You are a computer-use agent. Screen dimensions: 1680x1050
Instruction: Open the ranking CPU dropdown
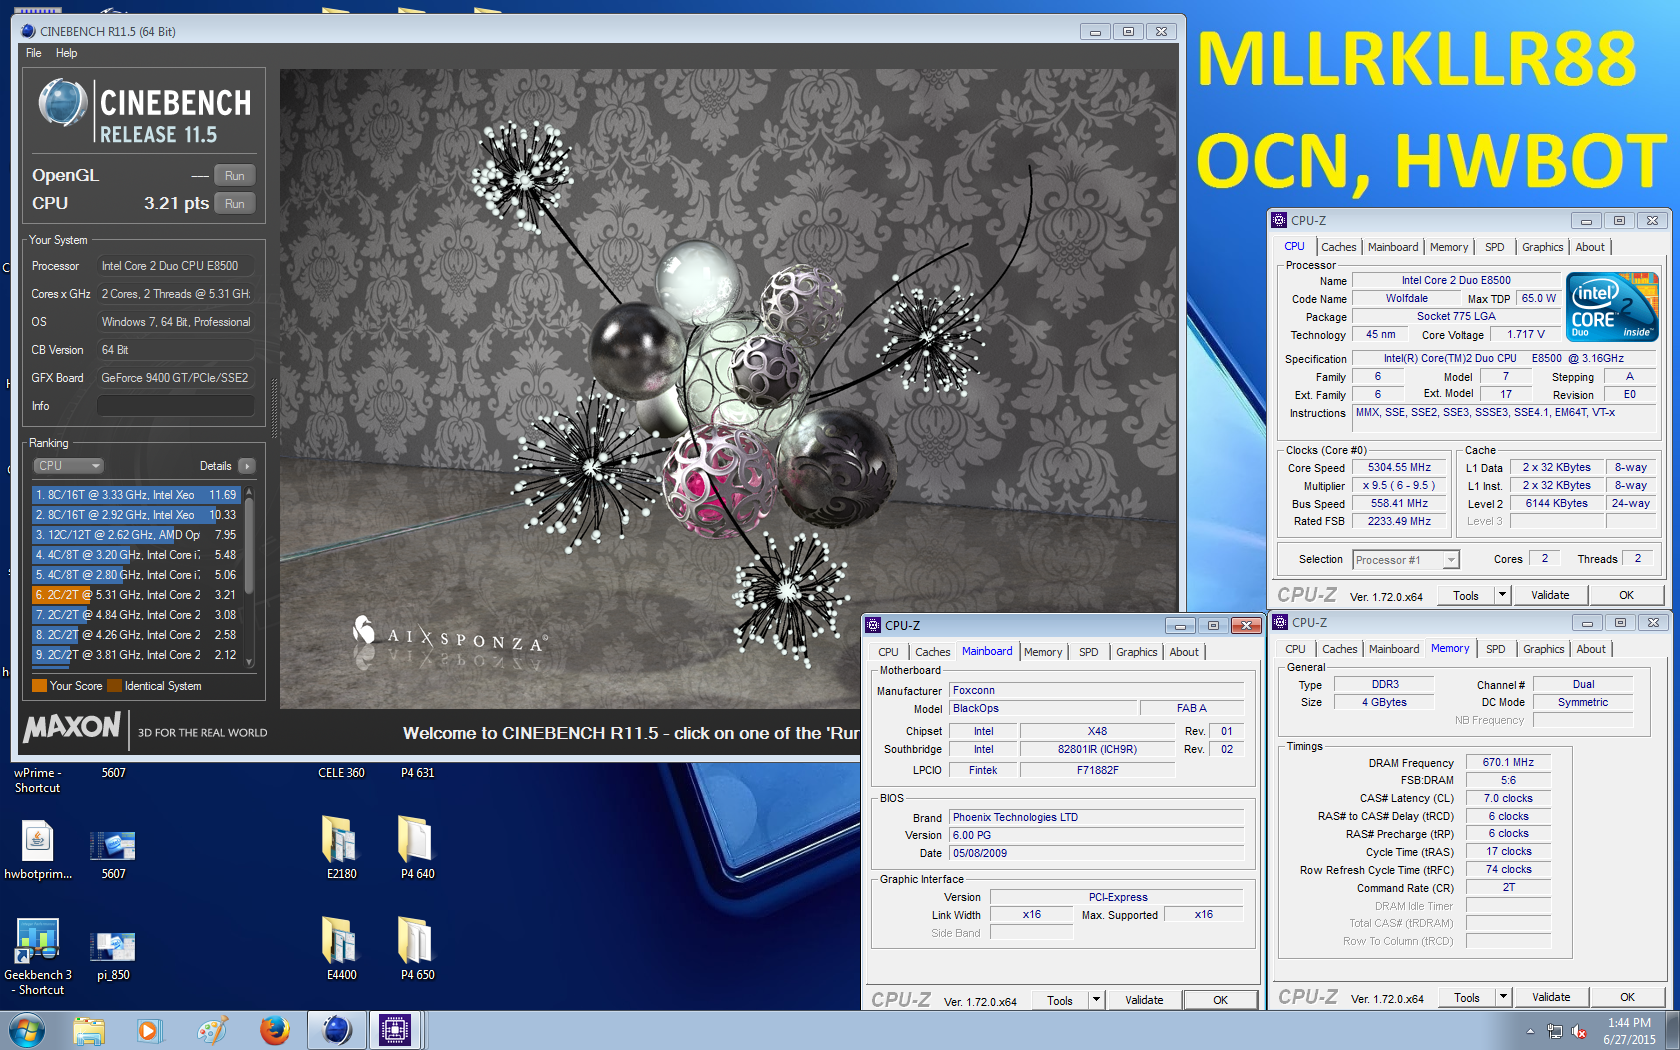point(69,466)
